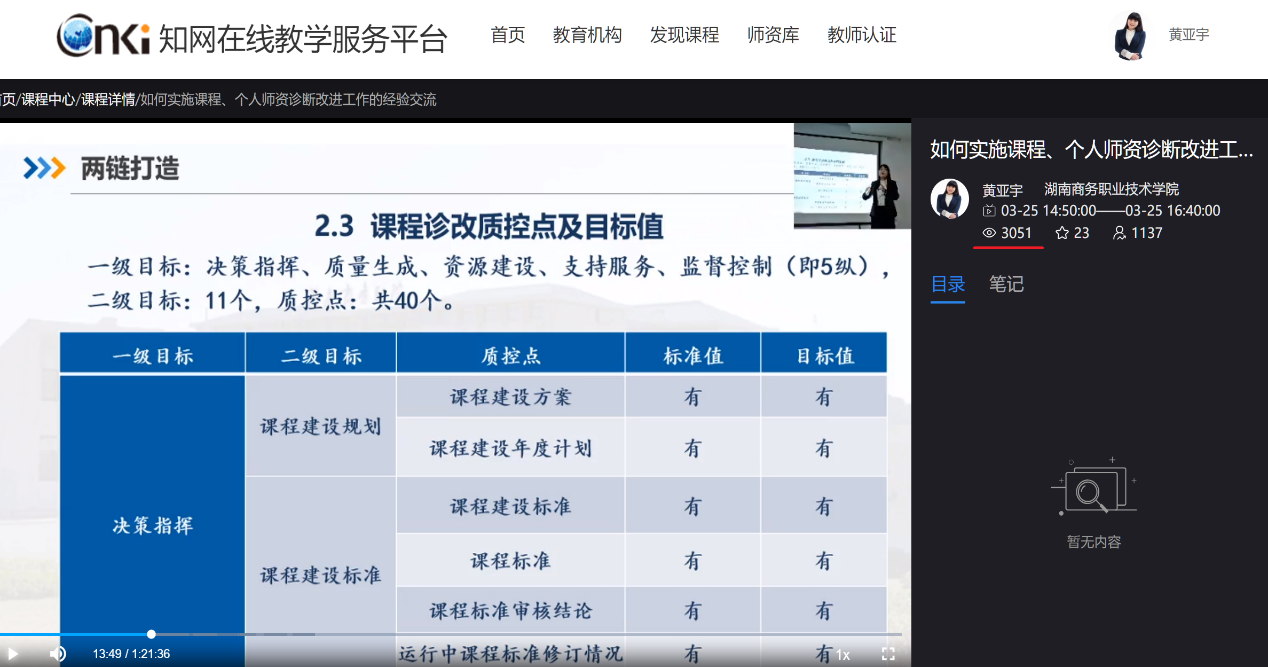Open 发现课程 navigation item
Screen dimensions: 1268x667
684,35
